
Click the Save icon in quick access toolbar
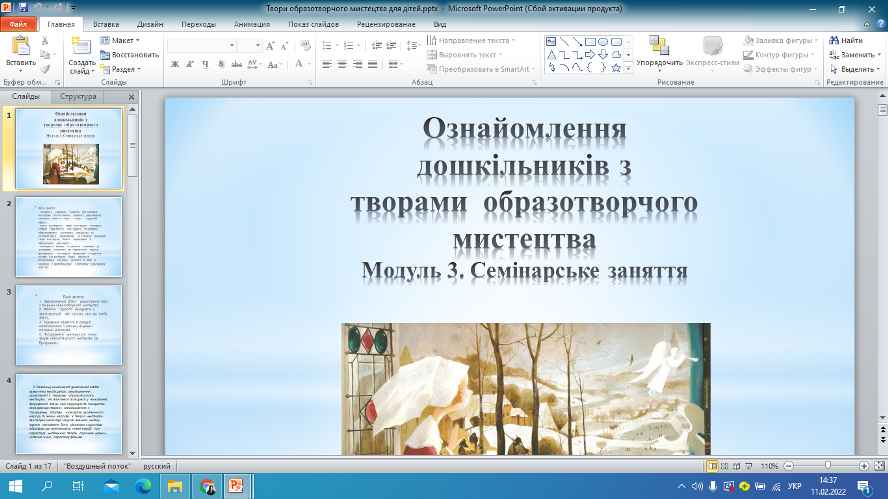(x=23, y=7)
